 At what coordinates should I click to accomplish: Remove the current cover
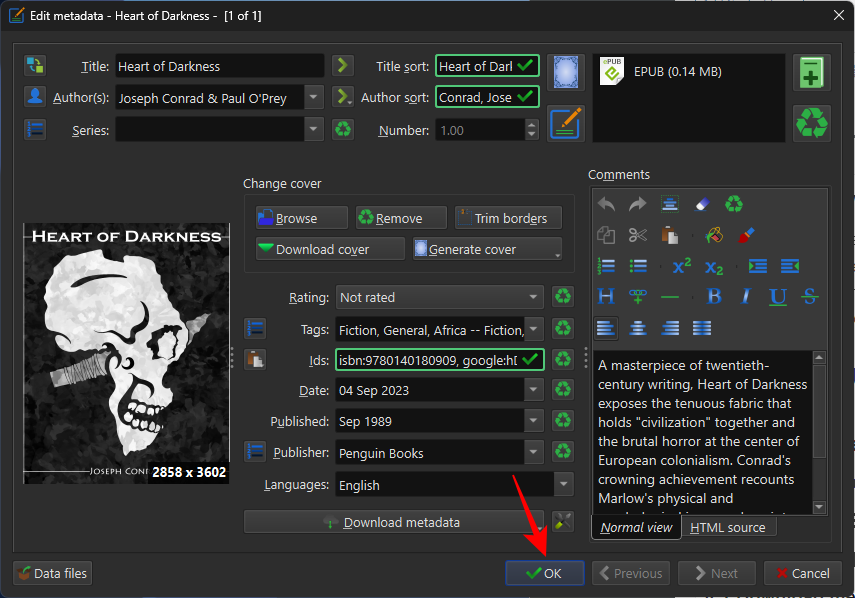point(401,218)
